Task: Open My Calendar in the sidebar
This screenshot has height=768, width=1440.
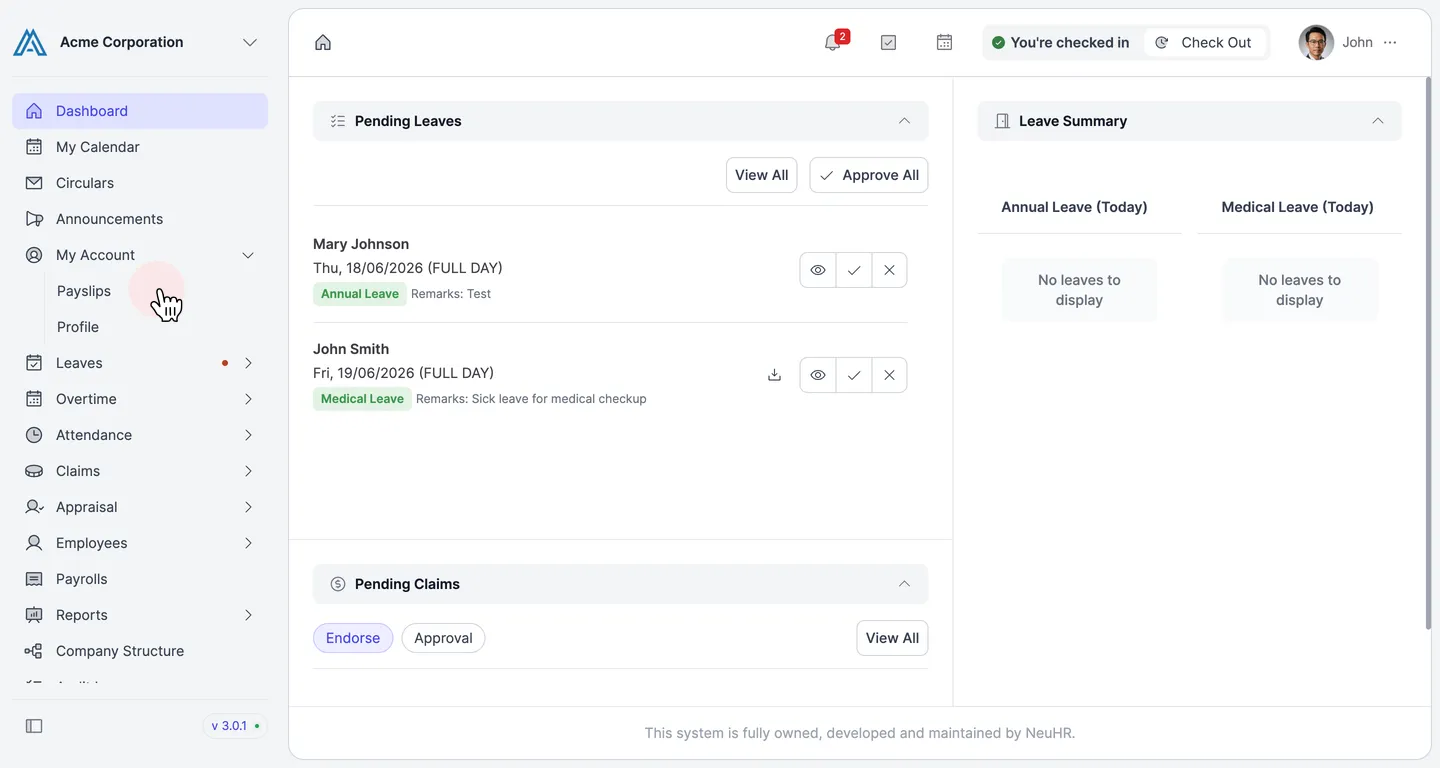Action: pos(140,147)
